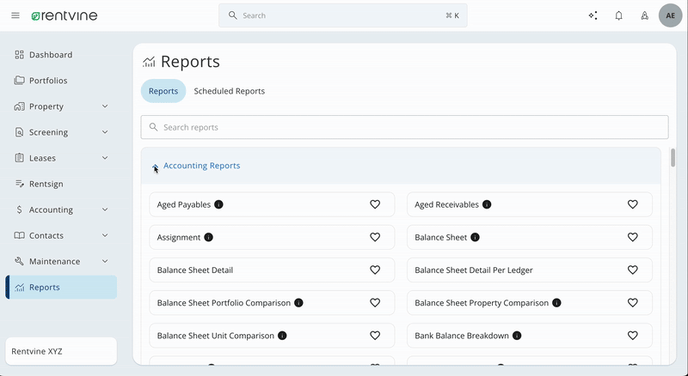Screen dimensions: 688x376
Task: Click info icon next to Bank Balance Breakdown
Action: (x=517, y=336)
